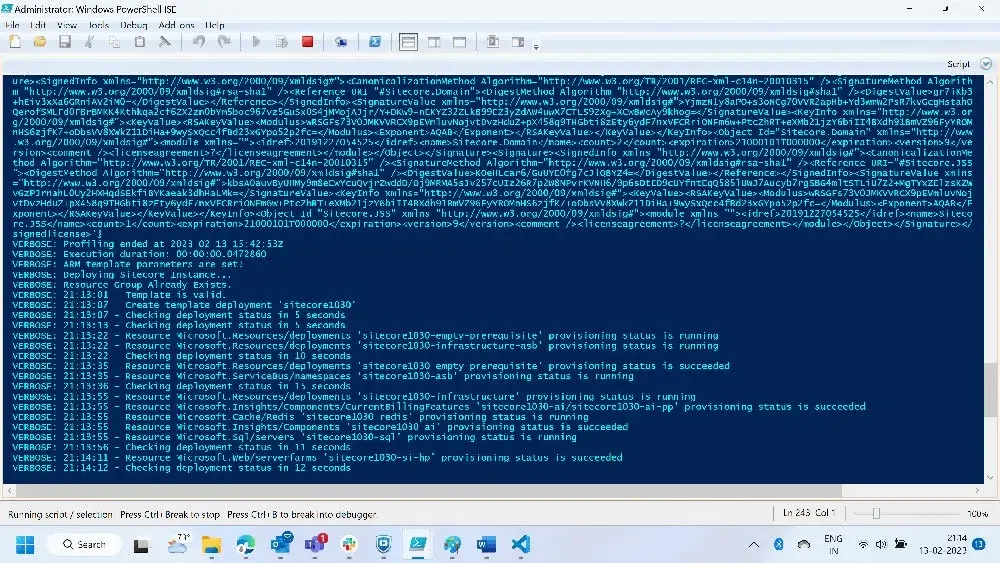Maximize the script pane layout
The width and height of the screenshot is (1000, 563).
coord(459,42)
